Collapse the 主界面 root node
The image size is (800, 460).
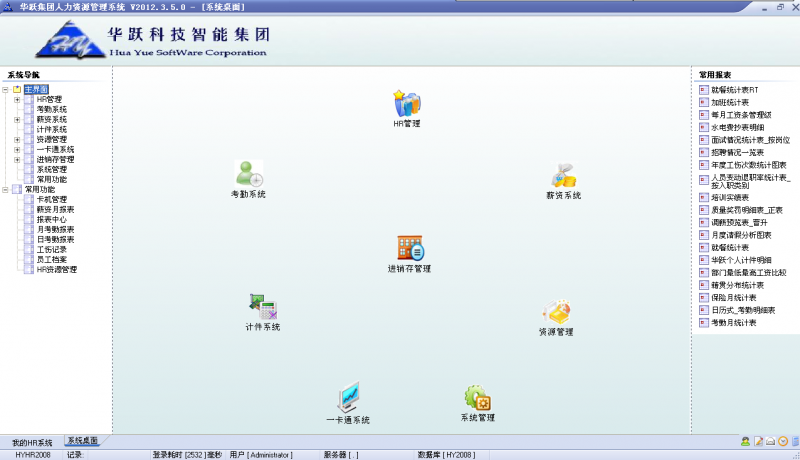click(x=6, y=90)
